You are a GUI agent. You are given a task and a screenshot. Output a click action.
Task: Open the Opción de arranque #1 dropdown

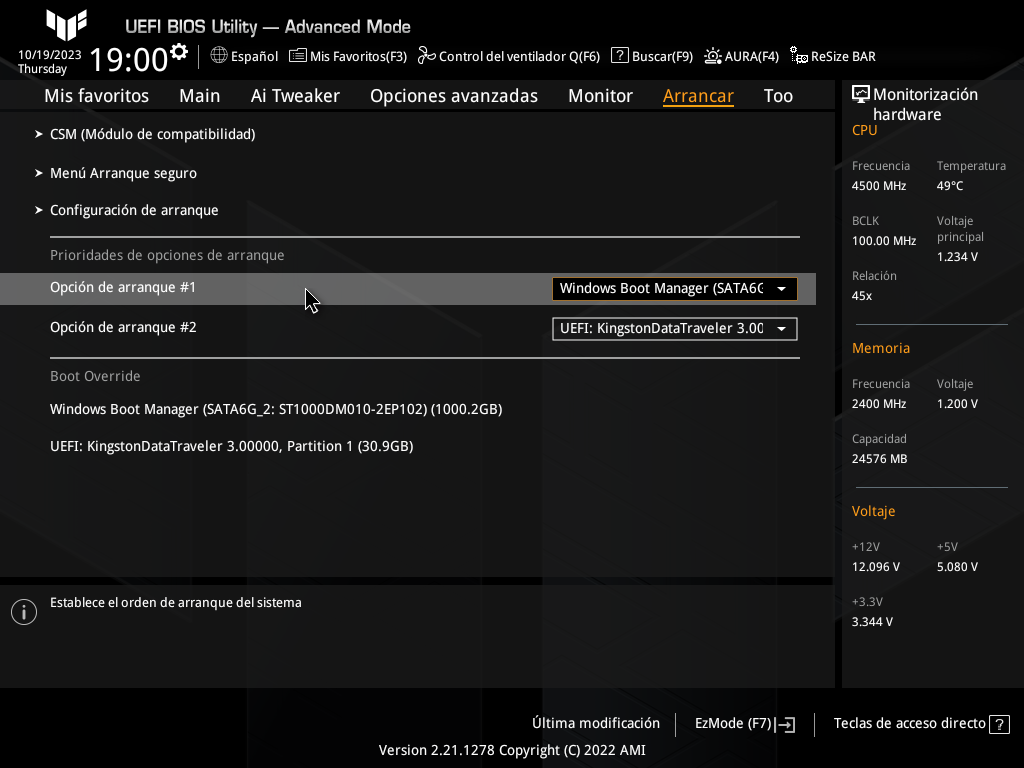(674, 289)
